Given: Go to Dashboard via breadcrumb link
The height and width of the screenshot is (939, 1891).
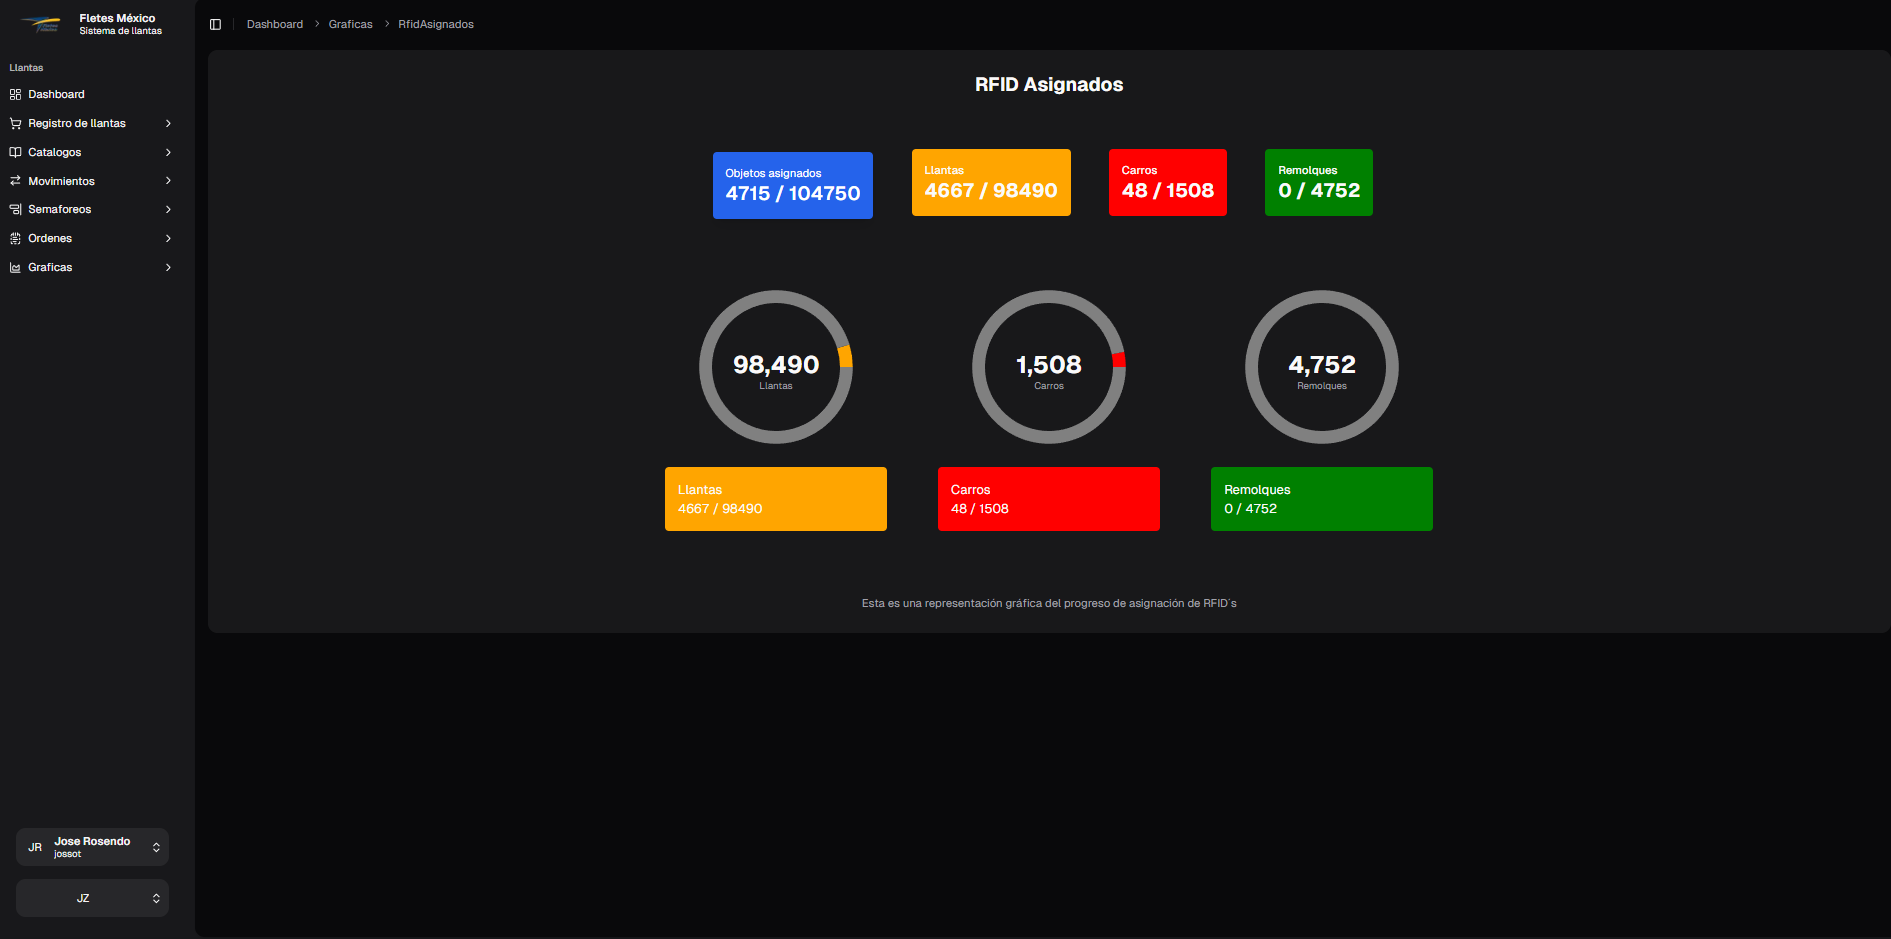Looking at the screenshot, I should (x=274, y=24).
